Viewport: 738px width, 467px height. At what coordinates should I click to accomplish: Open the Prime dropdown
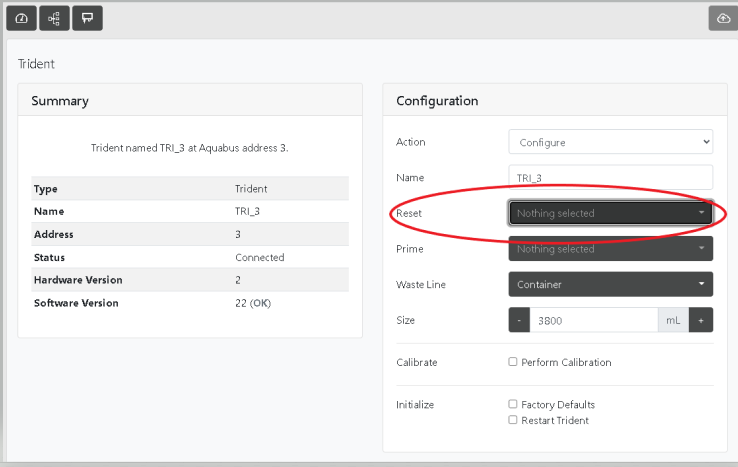click(x=610, y=249)
